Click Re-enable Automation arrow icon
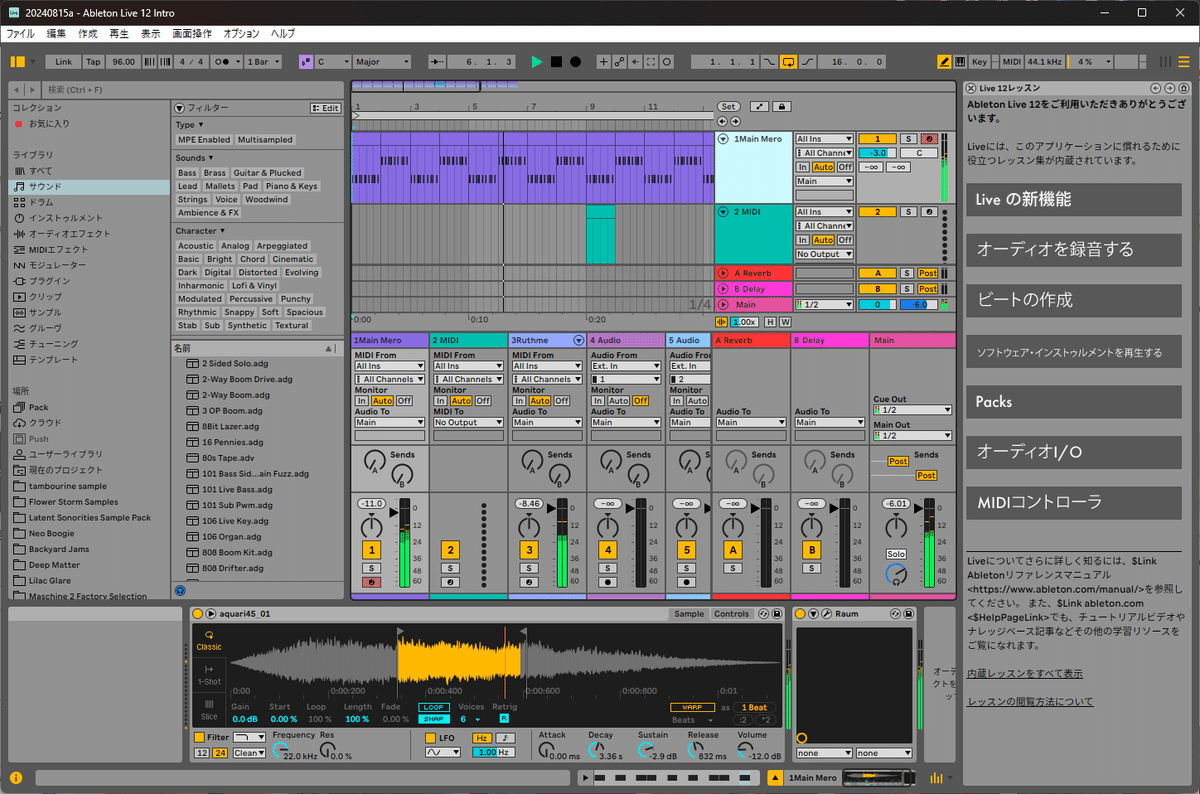The width and height of the screenshot is (1200, 794). (x=636, y=62)
